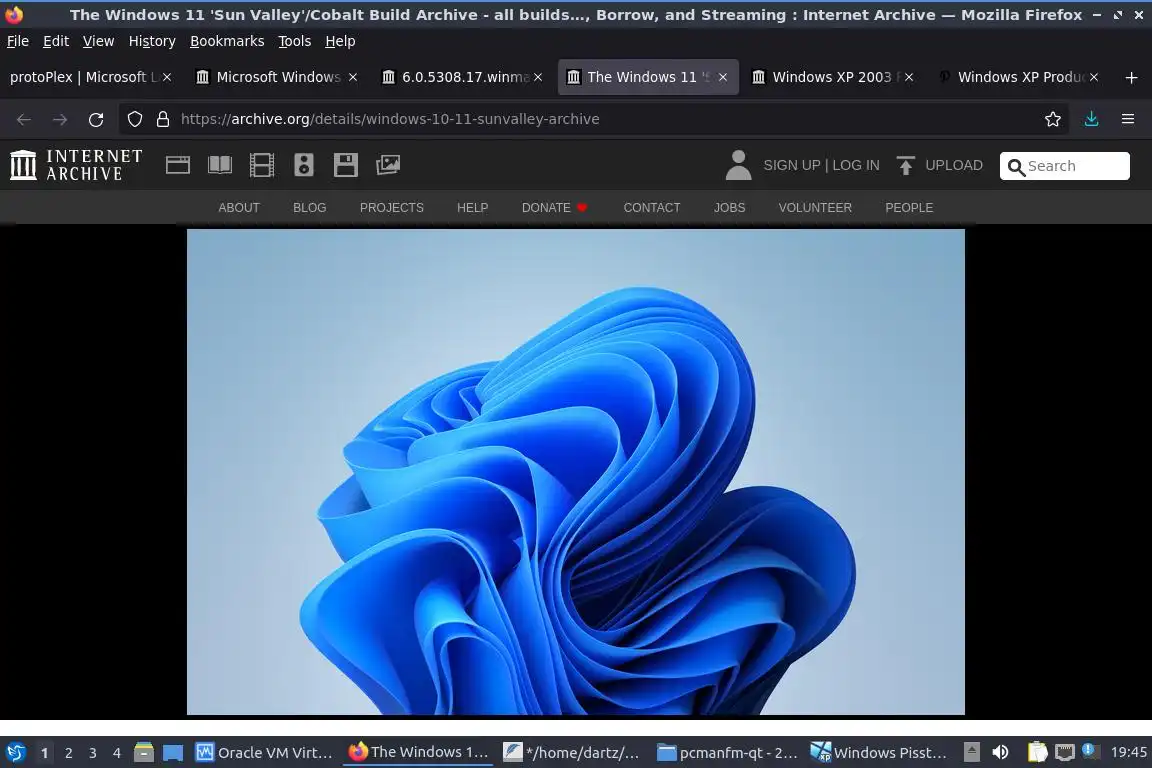The height and width of the screenshot is (768, 1152).
Task: Open the Tools menu
Action: pyautogui.click(x=295, y=41)
